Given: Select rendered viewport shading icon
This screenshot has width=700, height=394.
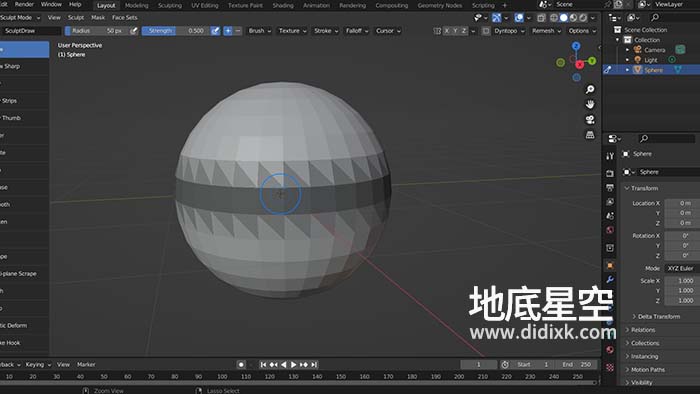Looking at the screenshot, I should (583, 18).
